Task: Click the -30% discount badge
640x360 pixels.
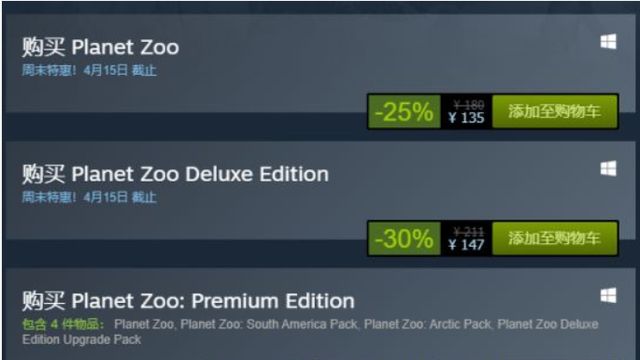Action: point(404,238)
